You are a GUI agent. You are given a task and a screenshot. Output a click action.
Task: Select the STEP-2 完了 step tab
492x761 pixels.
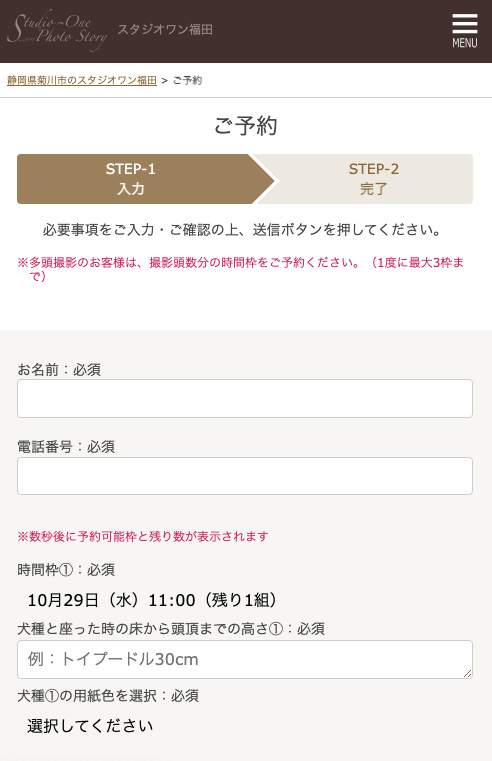374,179
